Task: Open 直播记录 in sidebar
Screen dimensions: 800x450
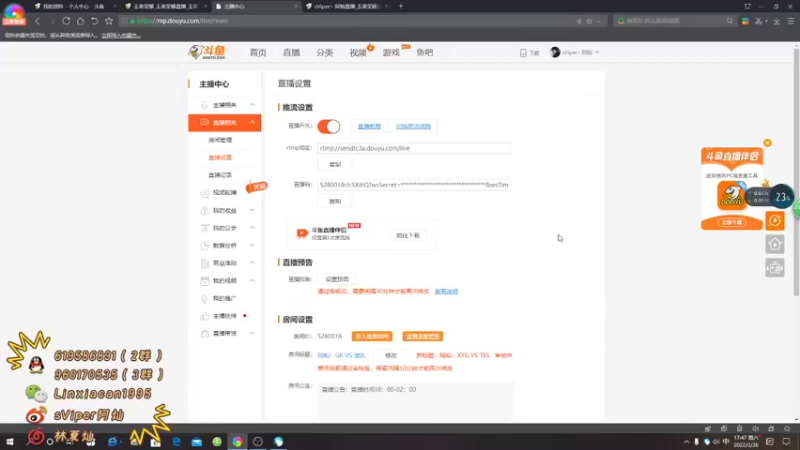Action: click(x=220, y=175)
